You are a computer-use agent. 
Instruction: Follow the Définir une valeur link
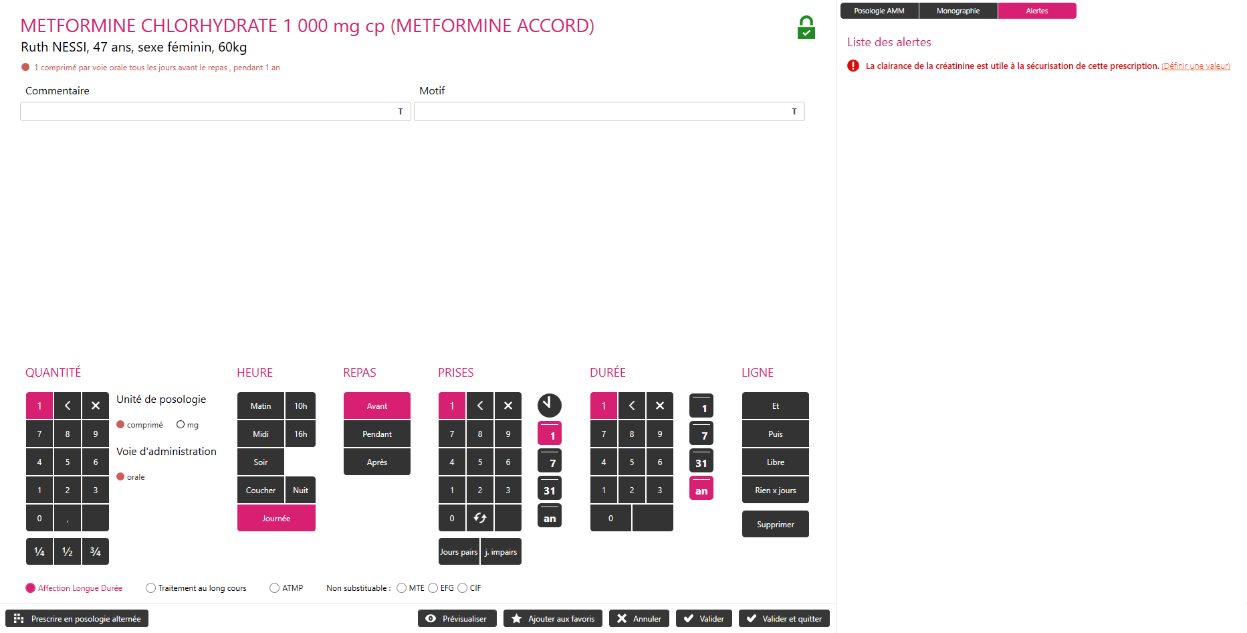1195,66
